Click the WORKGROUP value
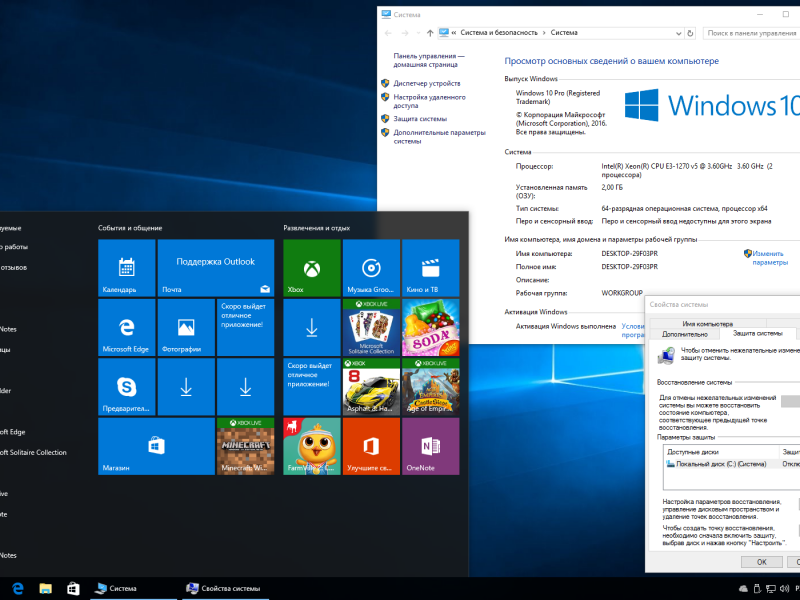Screen dimensions: 800x600 point(622,293)
